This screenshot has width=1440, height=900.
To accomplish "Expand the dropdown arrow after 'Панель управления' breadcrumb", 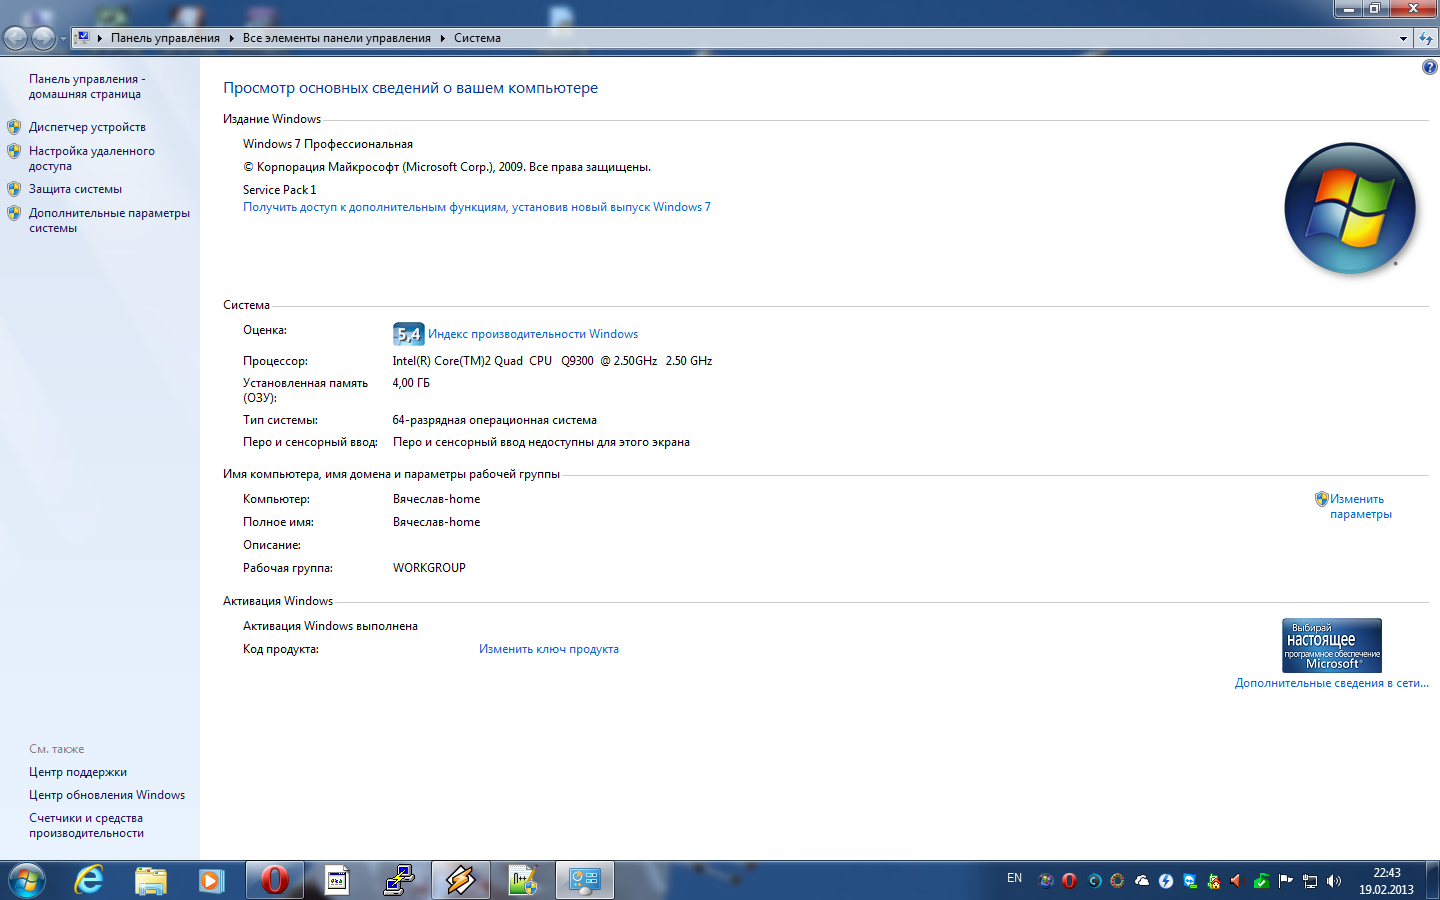I will point(231,38).
